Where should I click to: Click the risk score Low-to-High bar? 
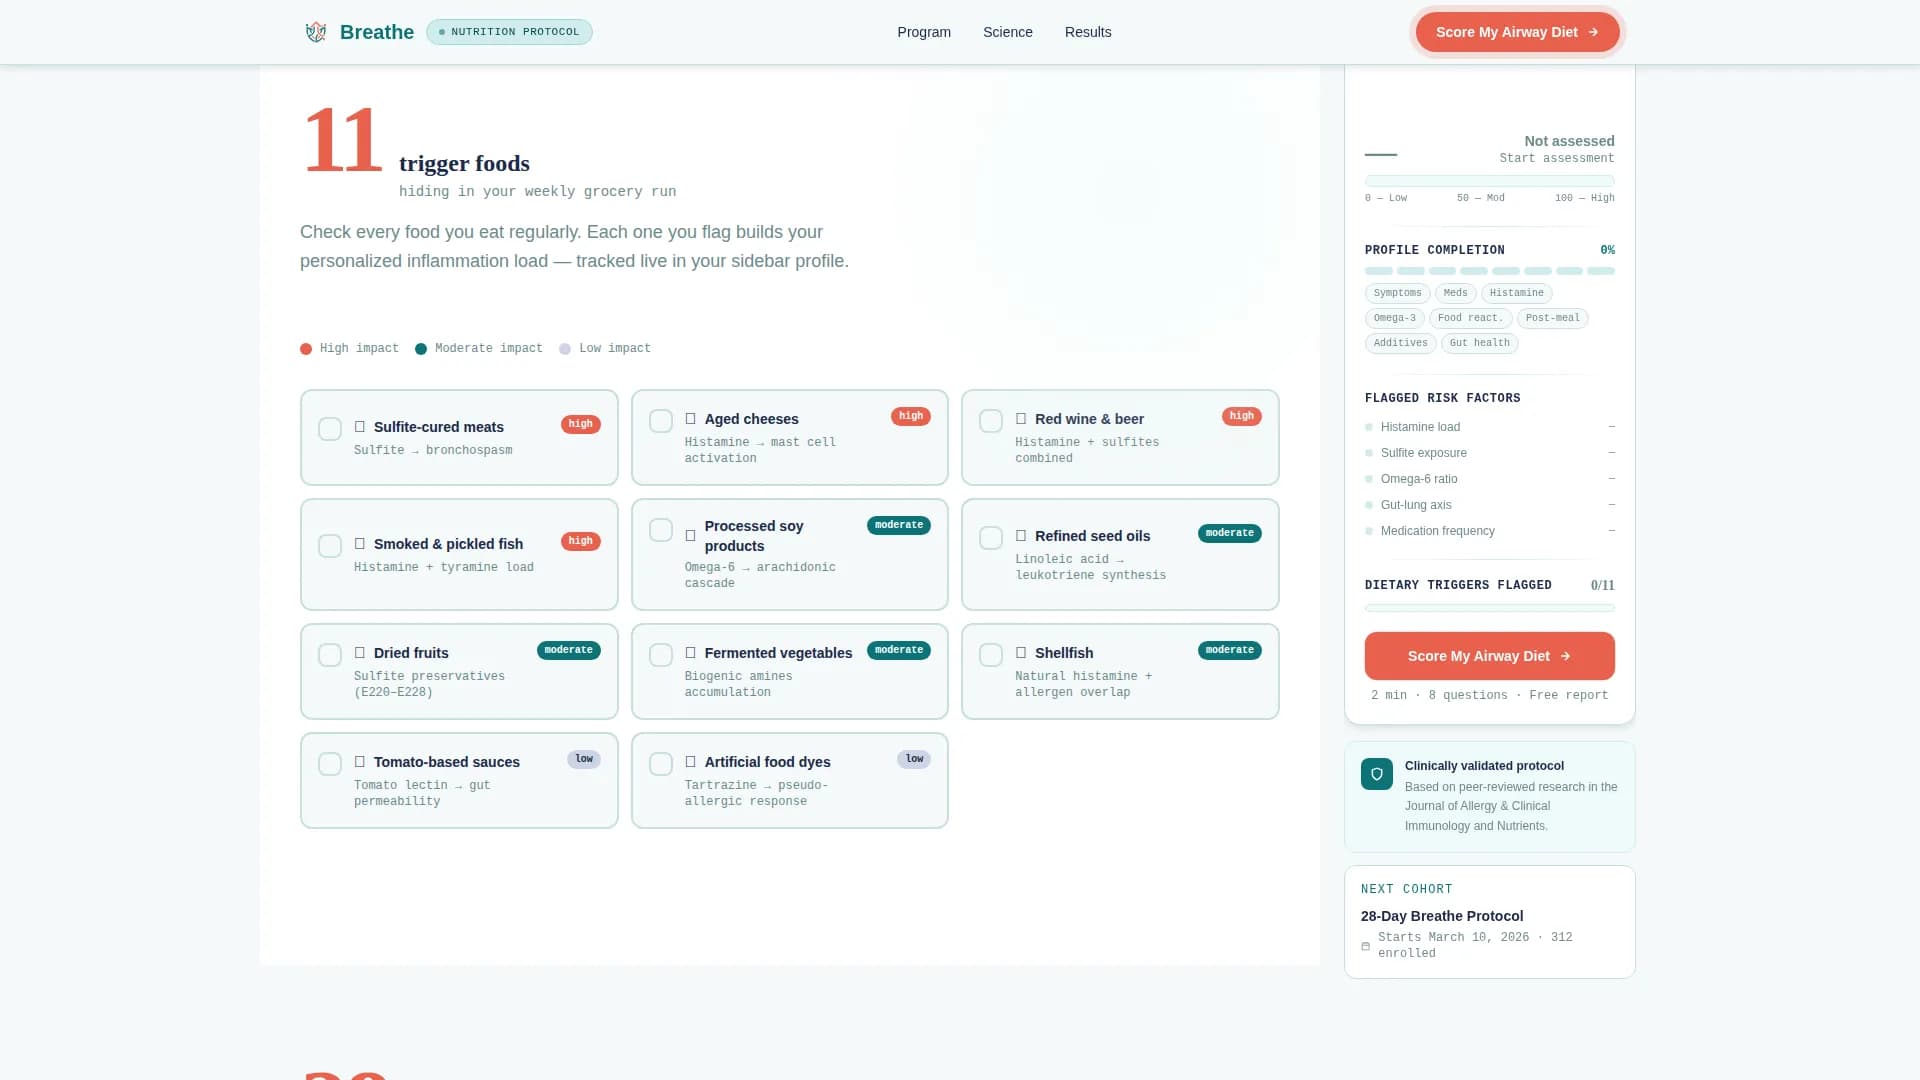click(x=1489, y=181)
